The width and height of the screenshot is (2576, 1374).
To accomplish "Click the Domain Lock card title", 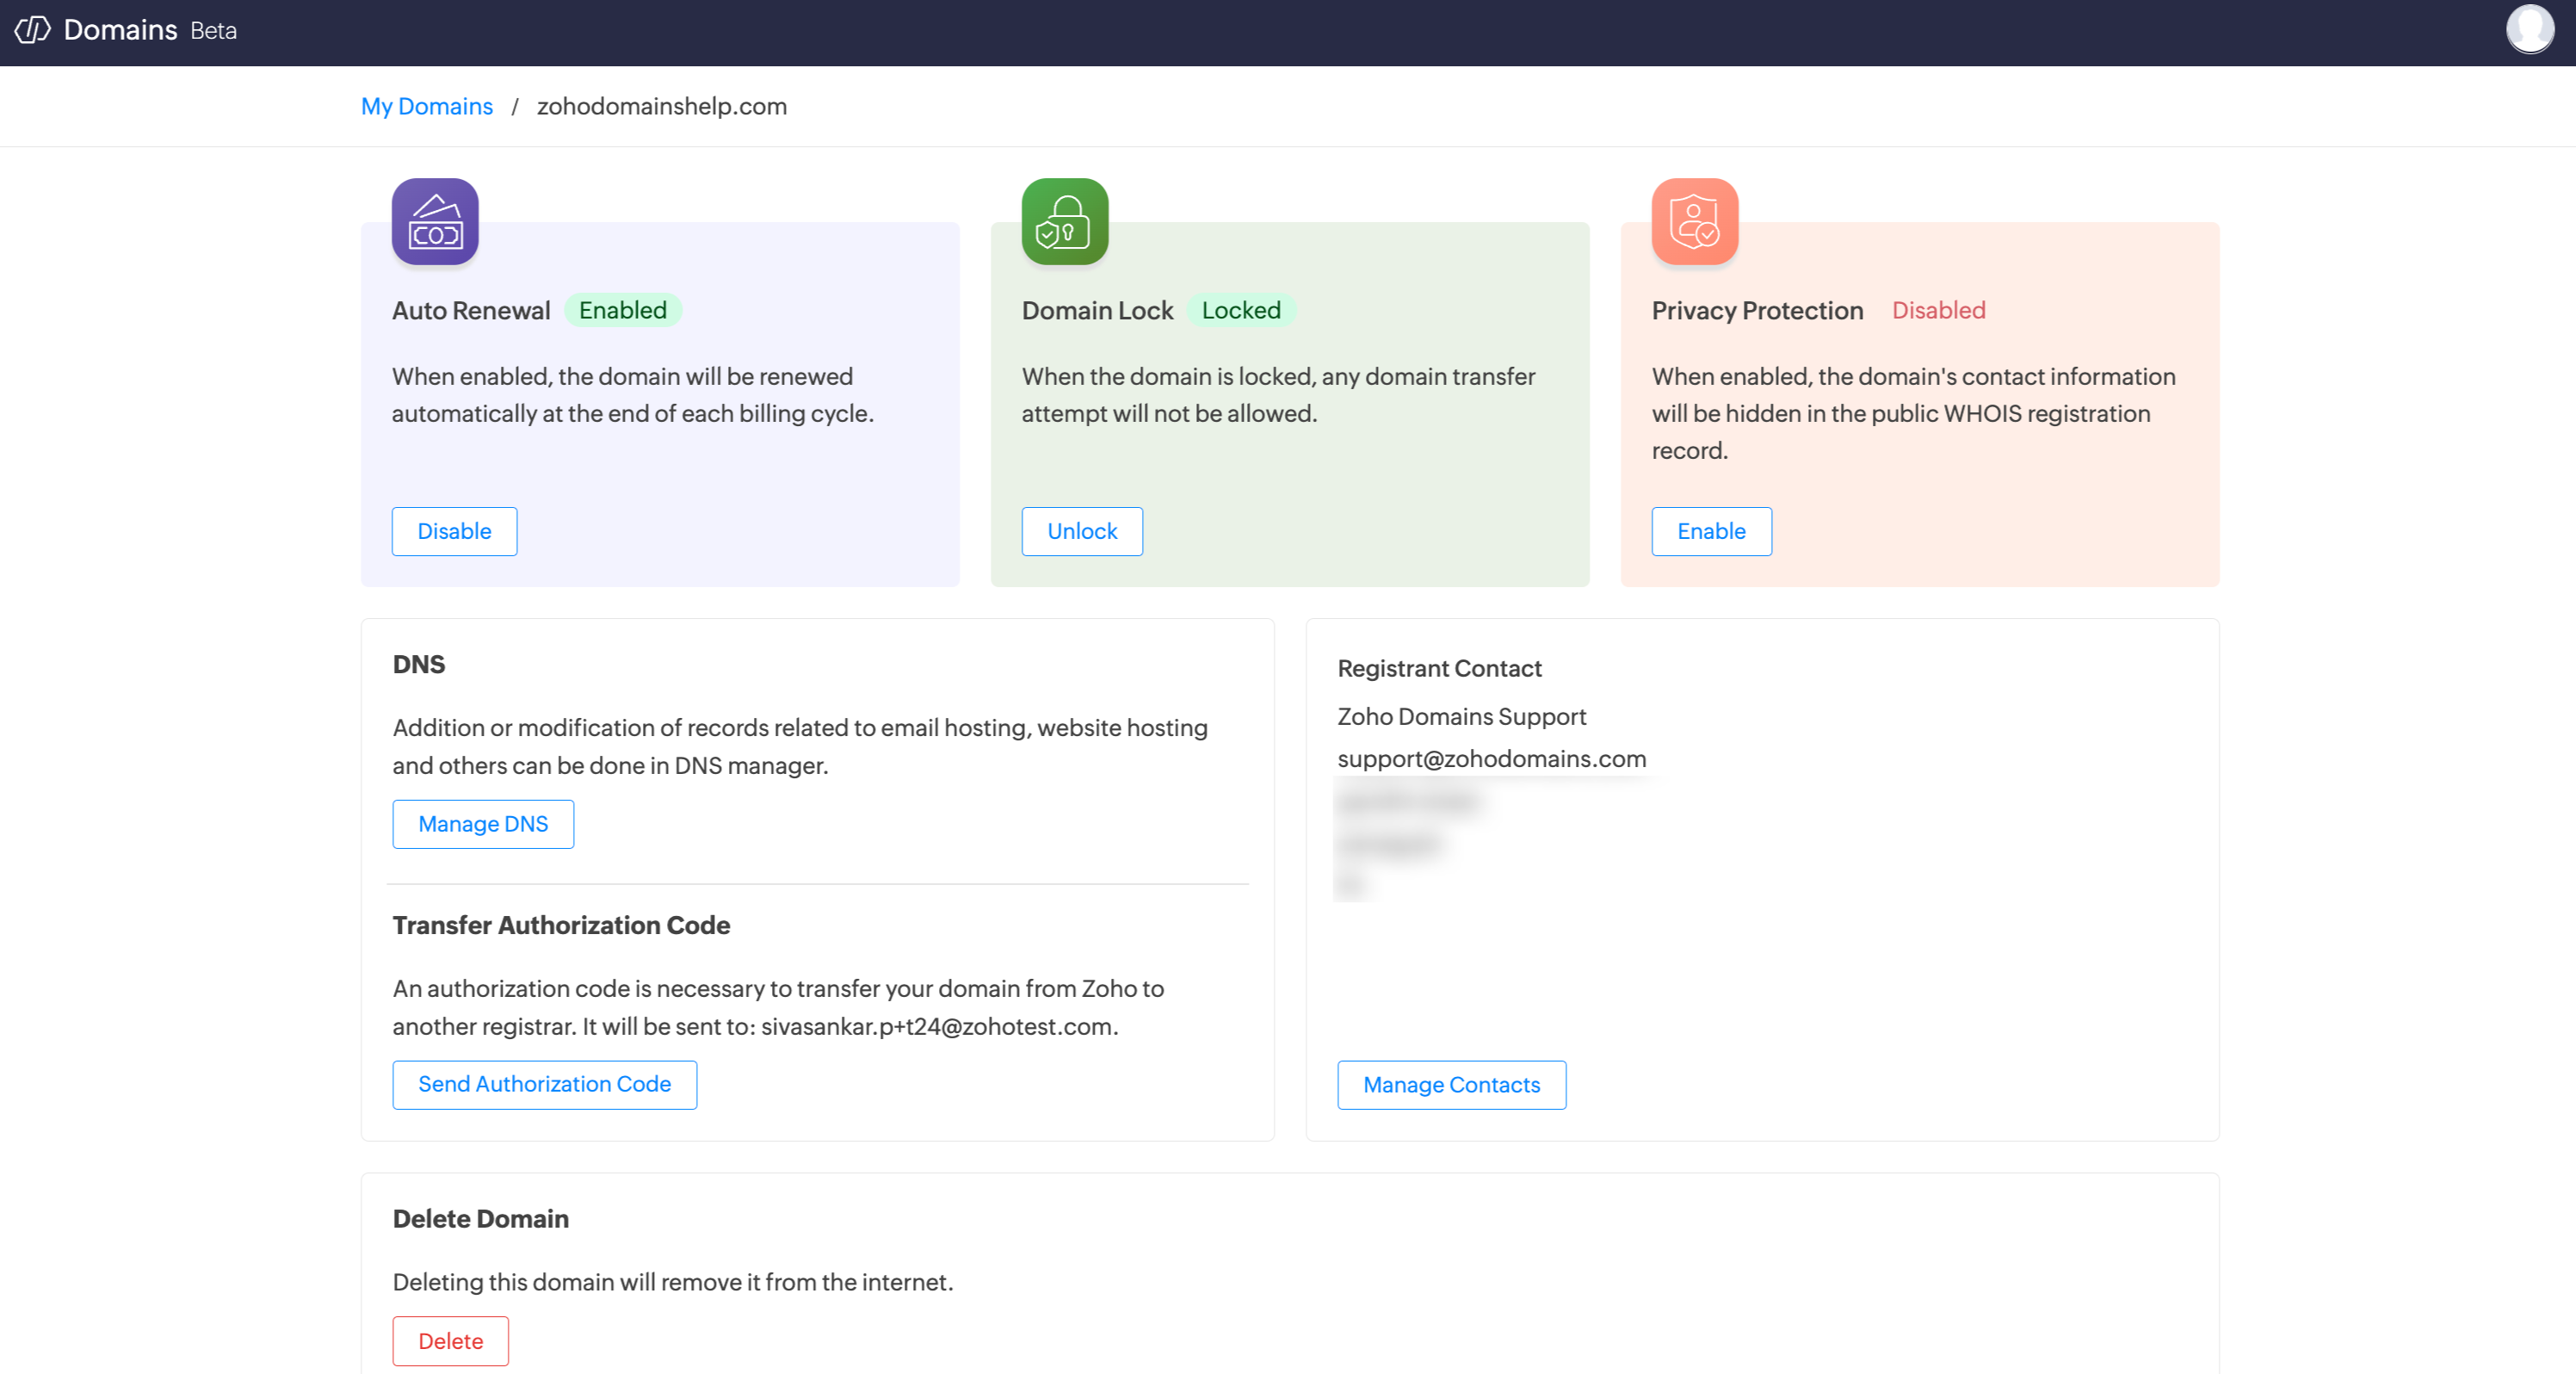I will point(1098,310).
